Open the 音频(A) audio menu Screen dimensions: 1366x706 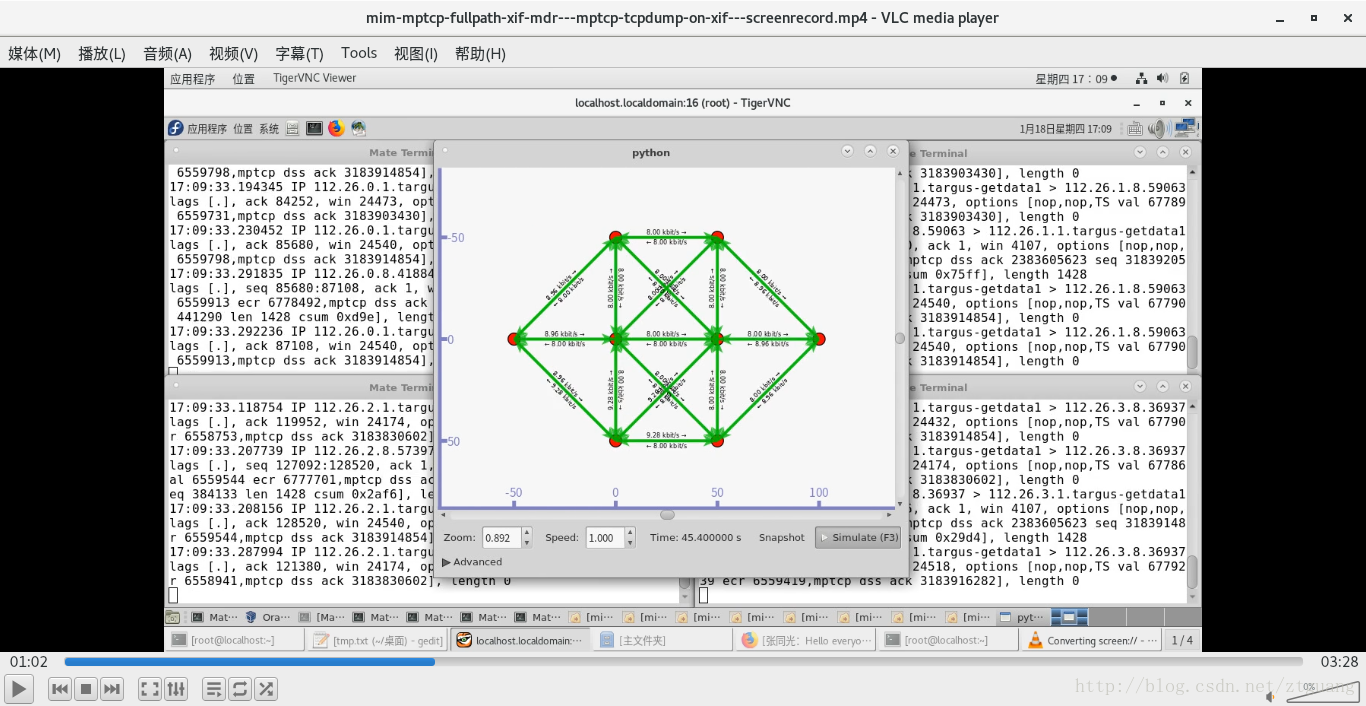167,54
